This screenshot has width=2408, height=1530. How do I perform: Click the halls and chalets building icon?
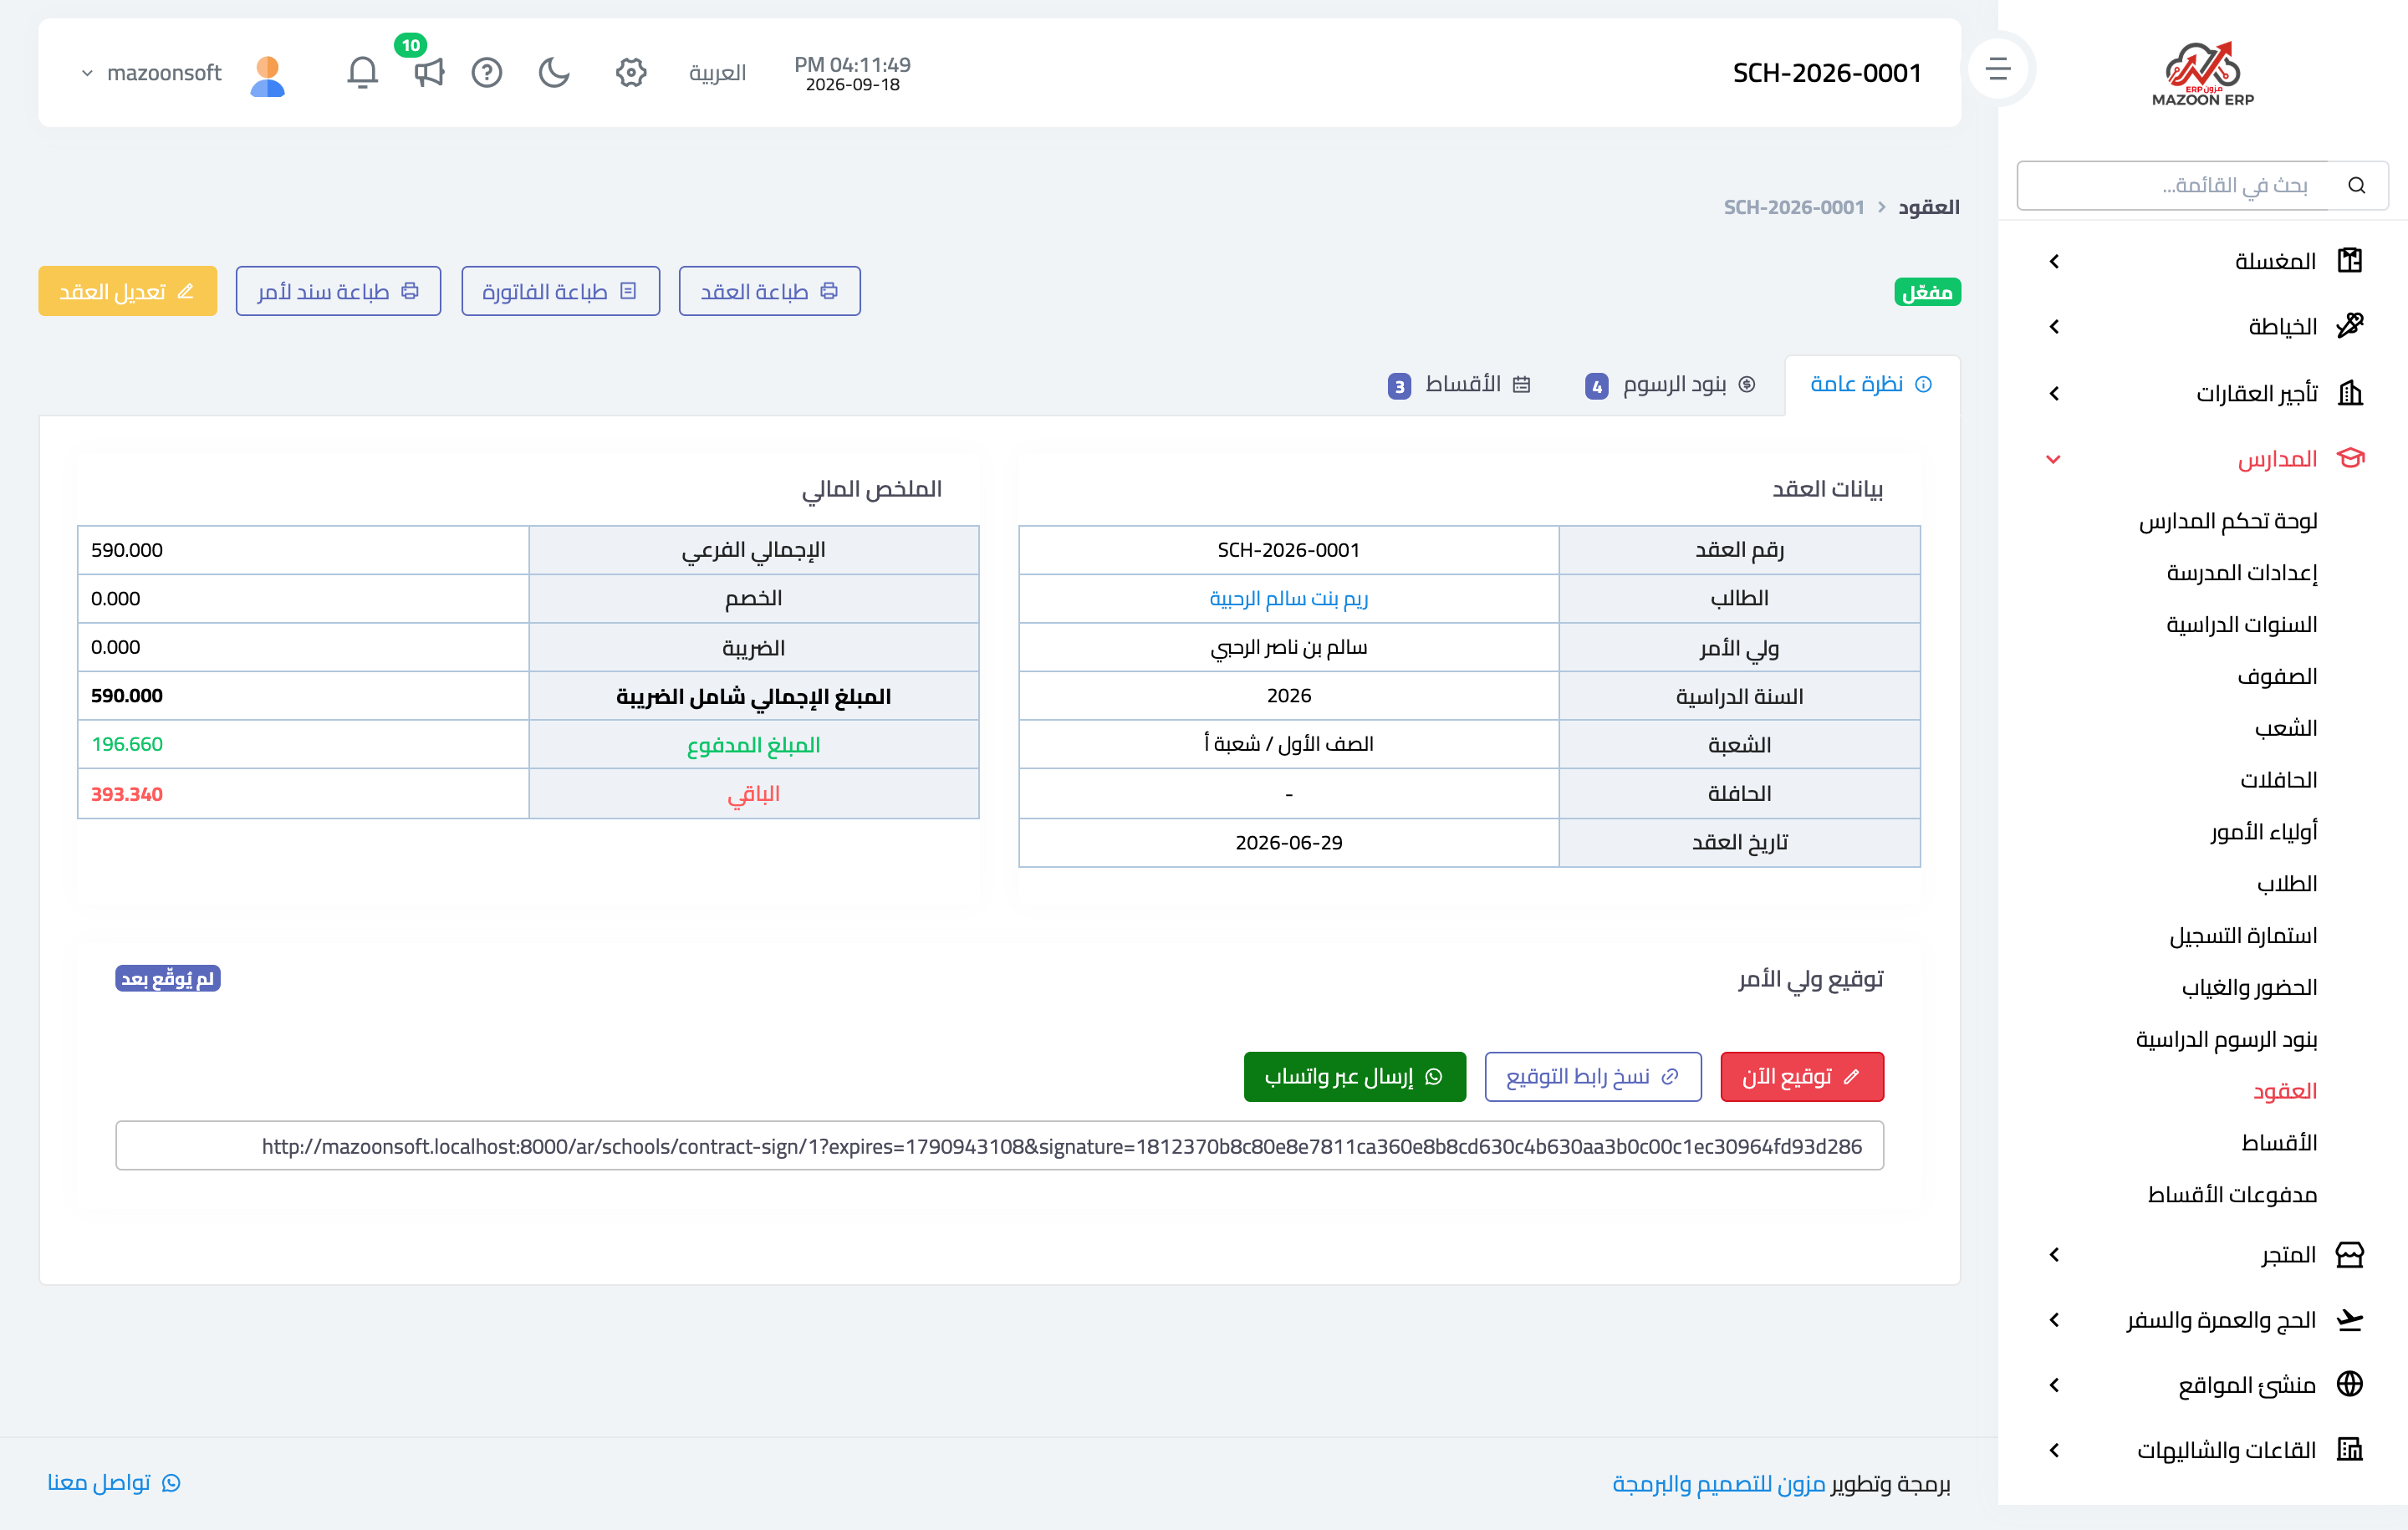2349,1449
